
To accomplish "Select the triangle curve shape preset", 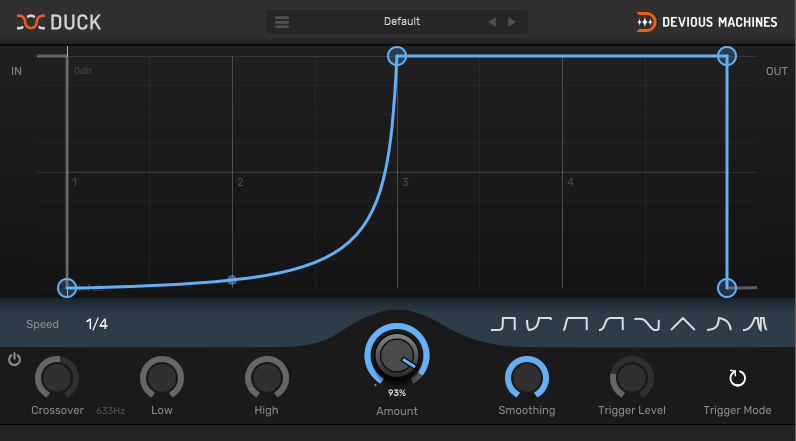I will click(x=683, y=324).
